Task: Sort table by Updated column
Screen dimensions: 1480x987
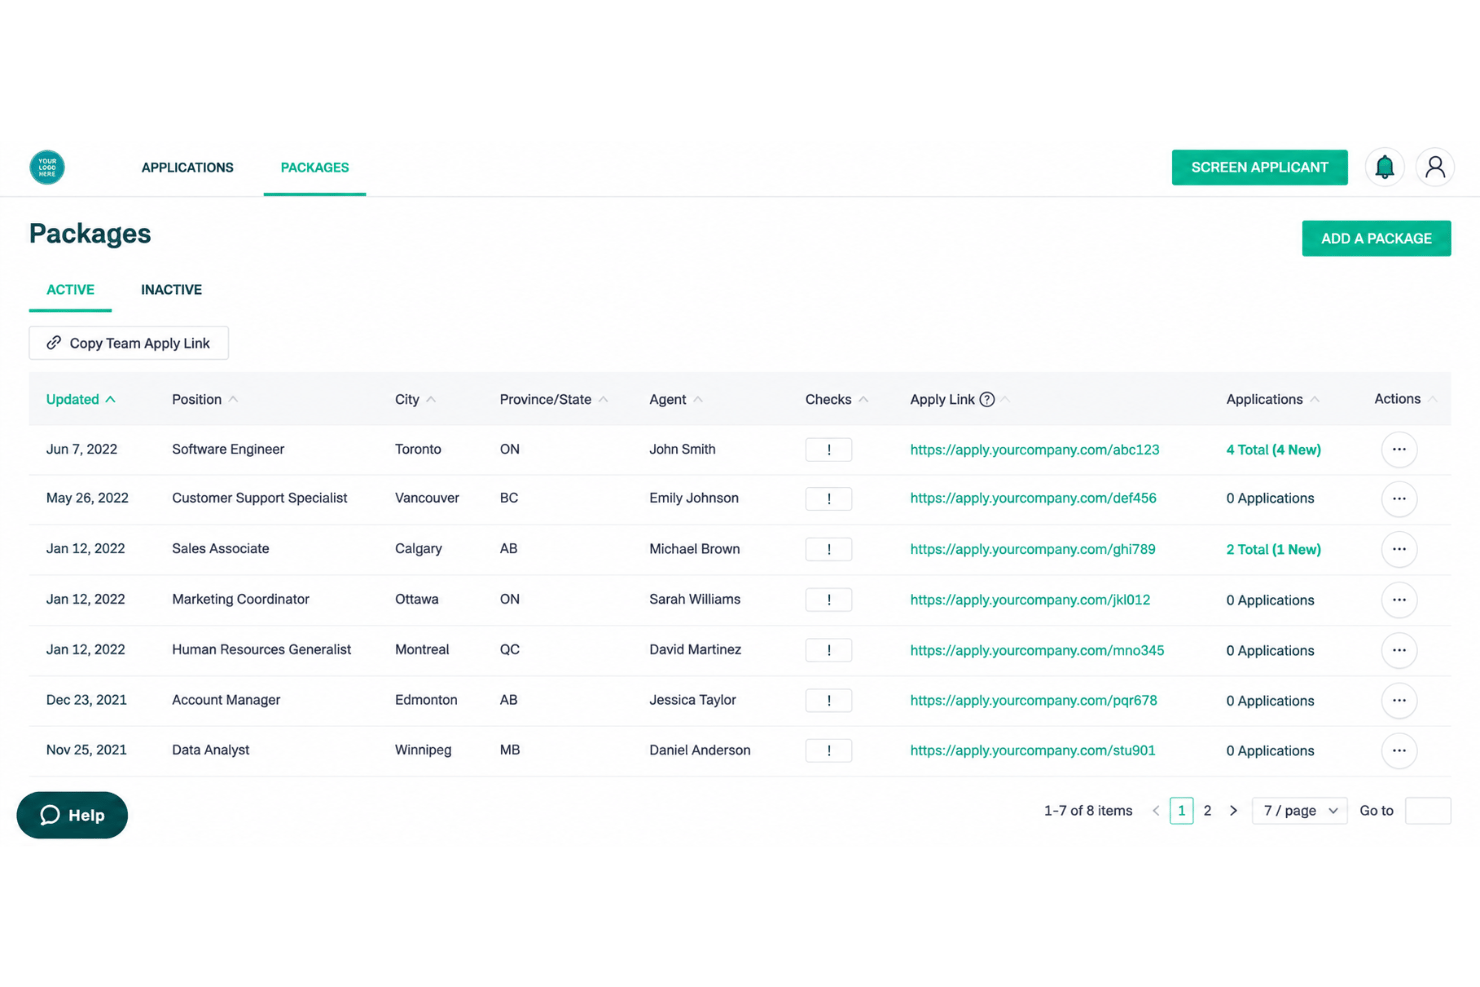Action: click(81, 399)
